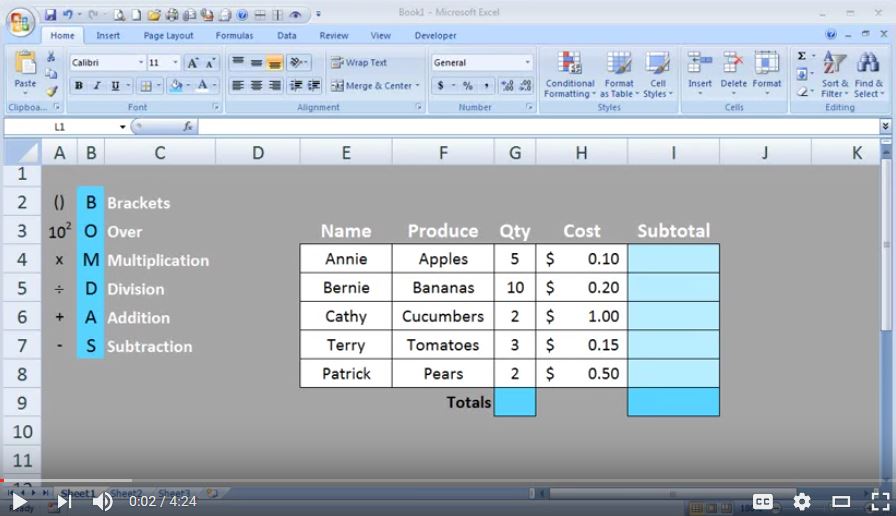Click the Format cells button
Screen dimensions: 896x516
click(767, 72)
